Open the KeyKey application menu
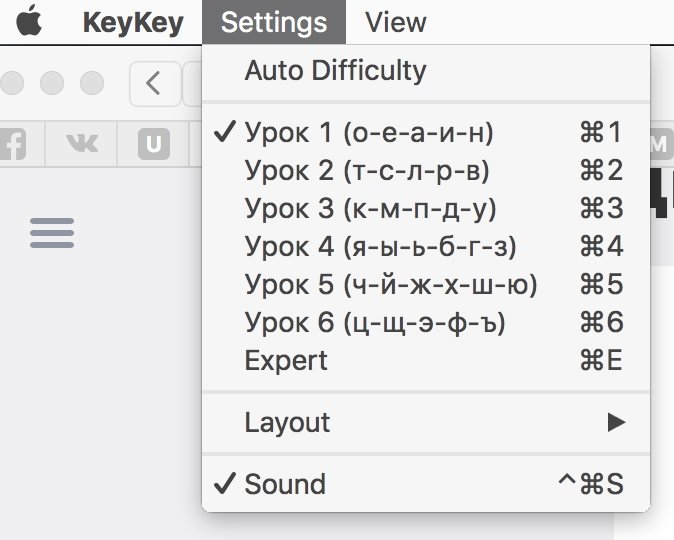The image size is (674, 540). pyautogui.click(x=133, y=22)
